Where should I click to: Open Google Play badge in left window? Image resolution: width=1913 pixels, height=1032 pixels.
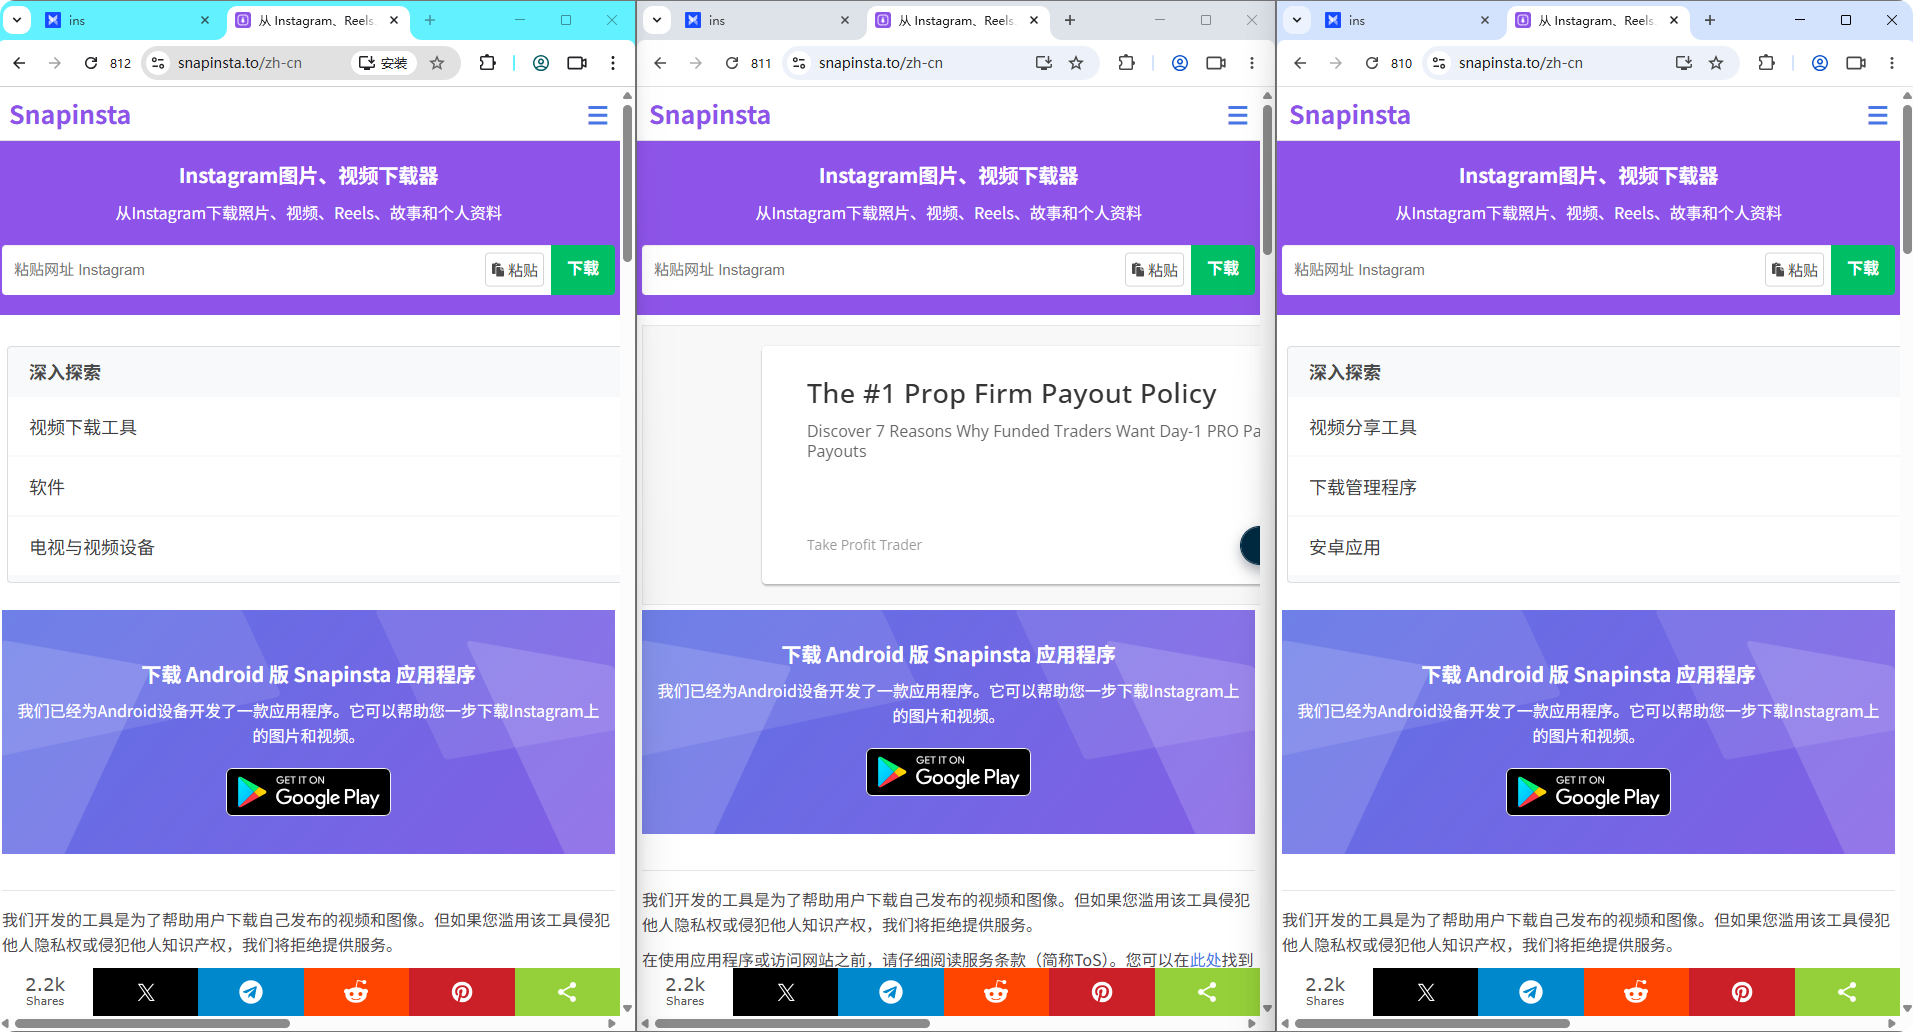click(308, 792)
